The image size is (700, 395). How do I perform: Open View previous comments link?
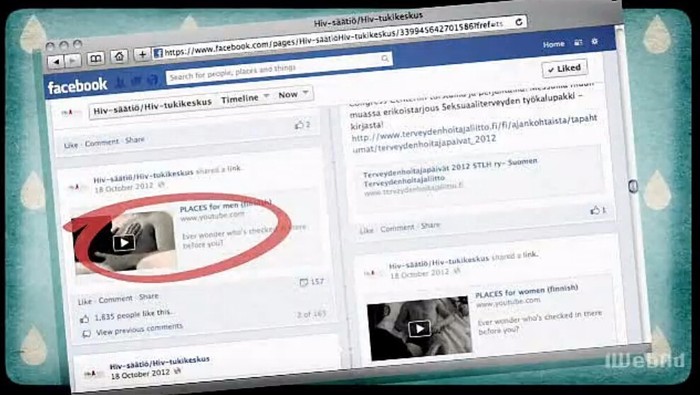click(x=139, y=329)
